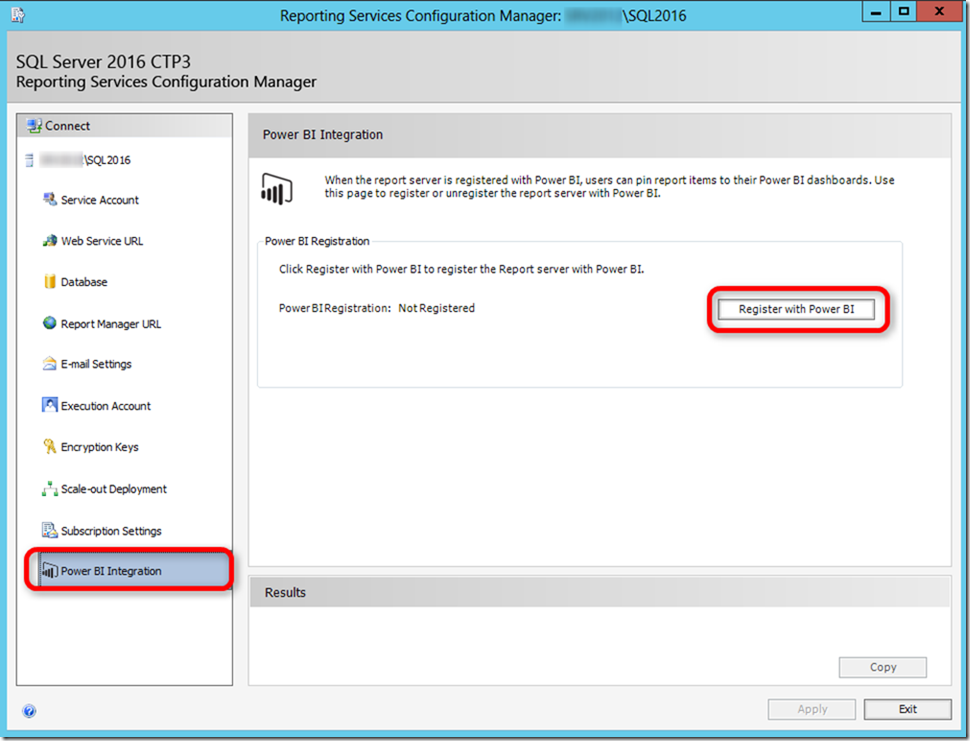The height and width of the screenshot is (741, 970).
Task: Close the Configuration Manager window
Action: pyautogui.click(x=939, y=12)
